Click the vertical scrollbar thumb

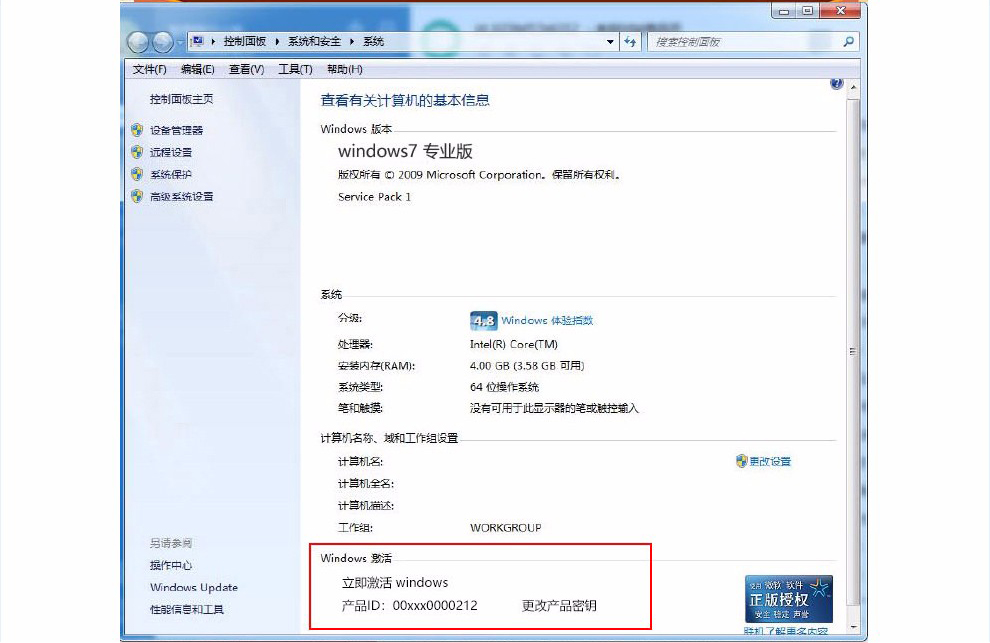click(854, 351)
